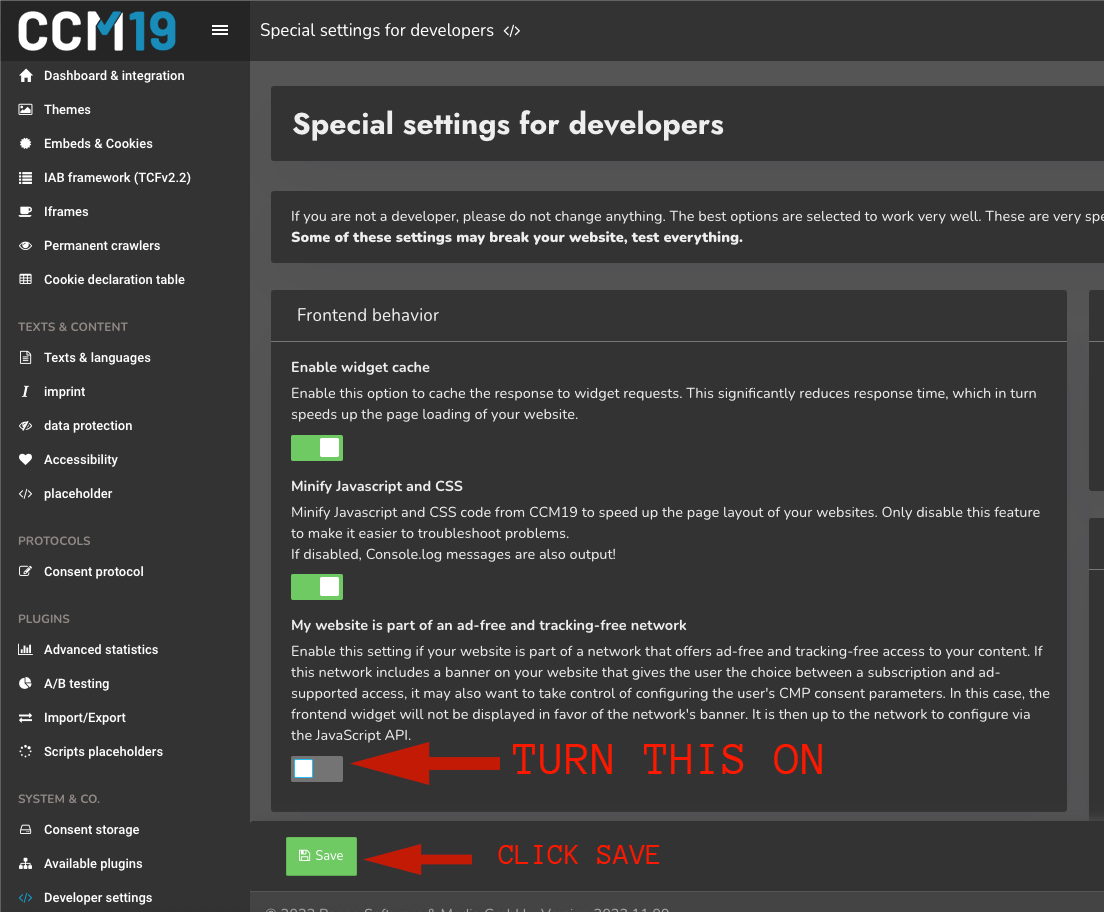Click the code icon beside Developer settings
1104x912 pixels.
tap(25, 897)
